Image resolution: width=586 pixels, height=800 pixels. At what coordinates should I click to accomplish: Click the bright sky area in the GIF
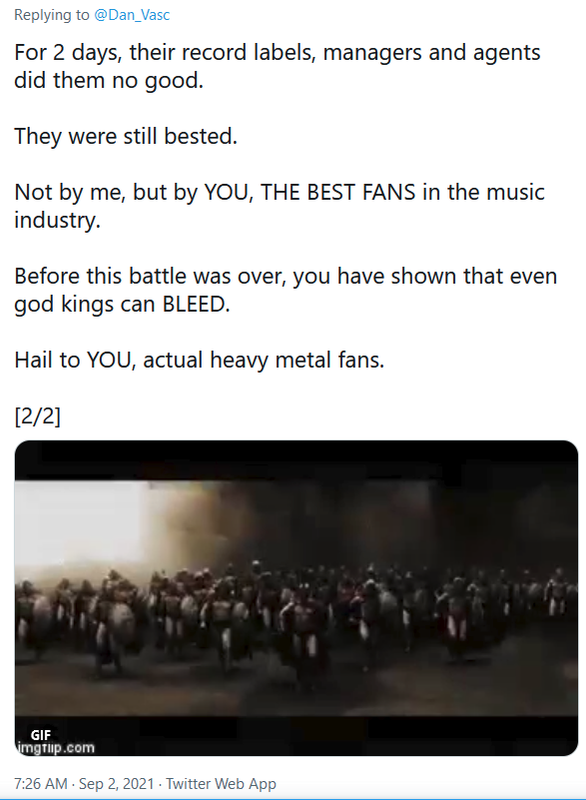[x=77, y=523]
